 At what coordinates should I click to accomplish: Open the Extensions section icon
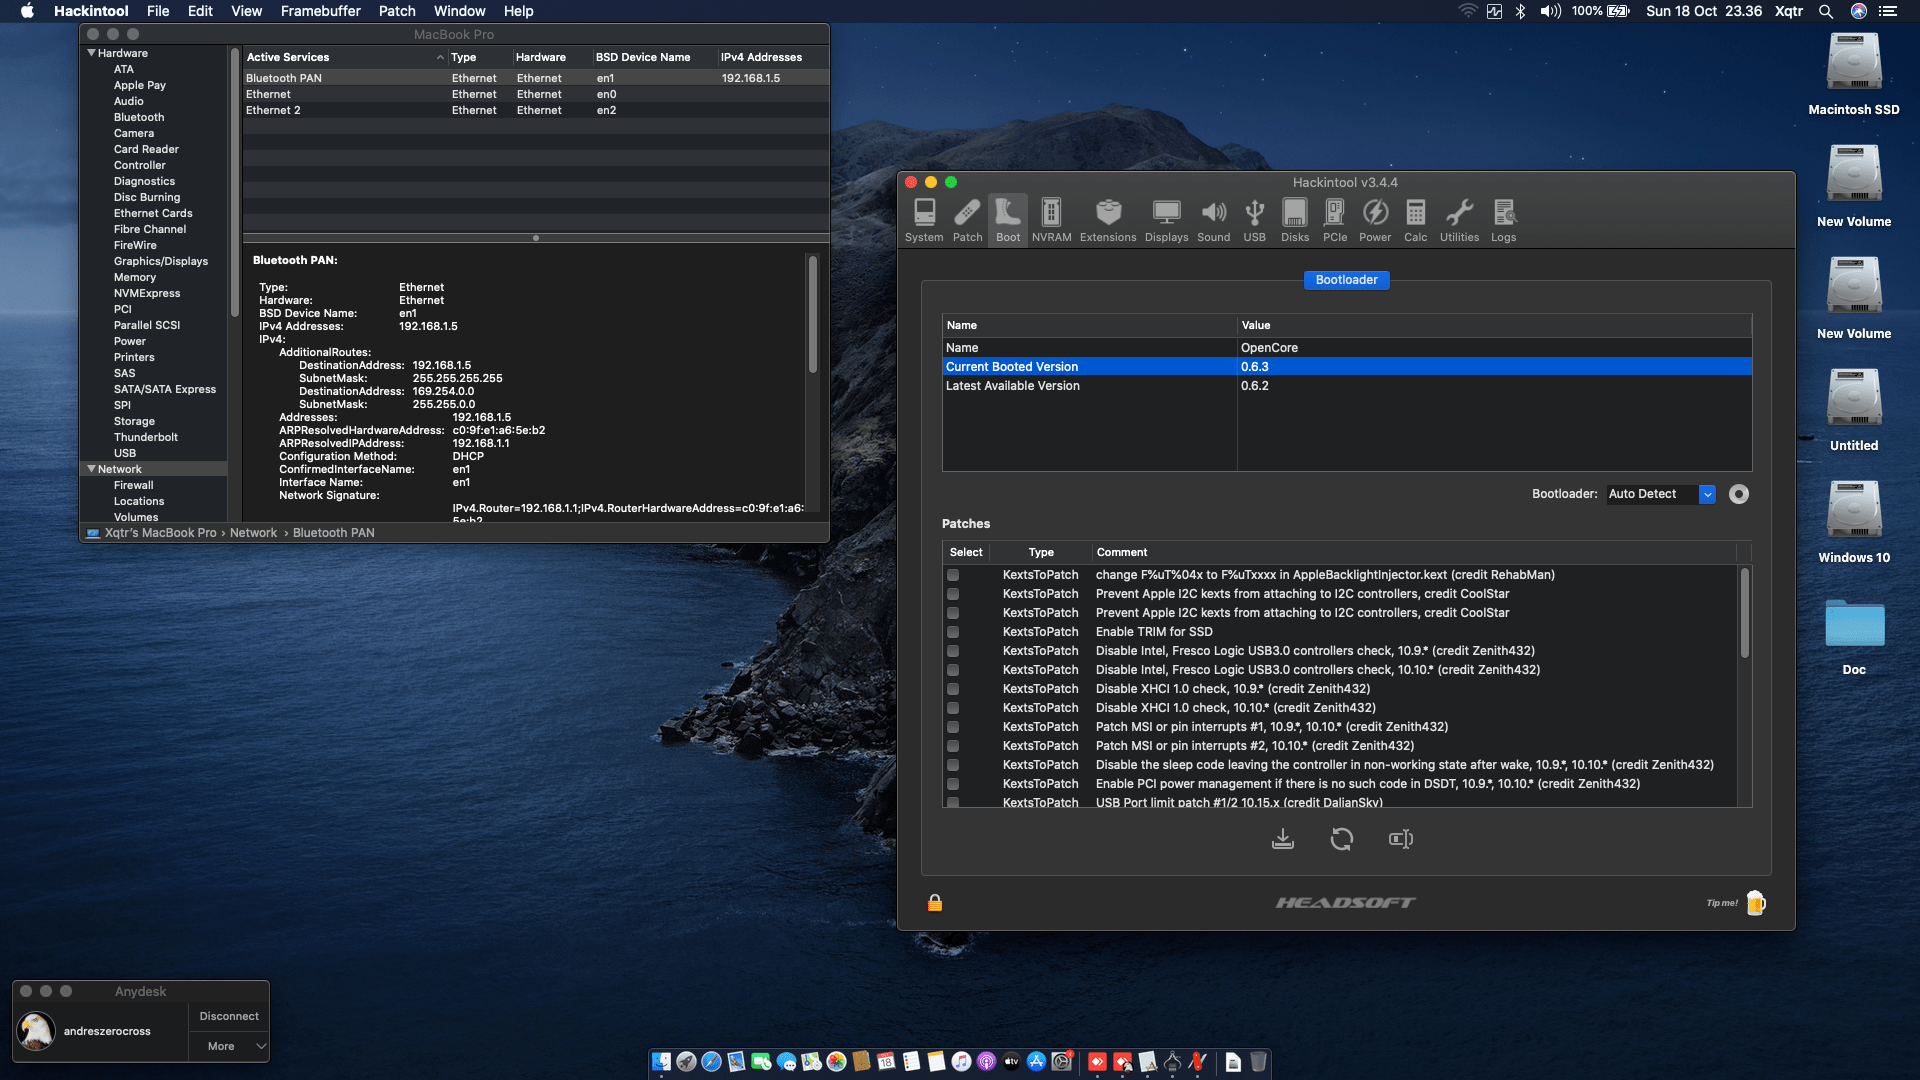[1108, 220]
